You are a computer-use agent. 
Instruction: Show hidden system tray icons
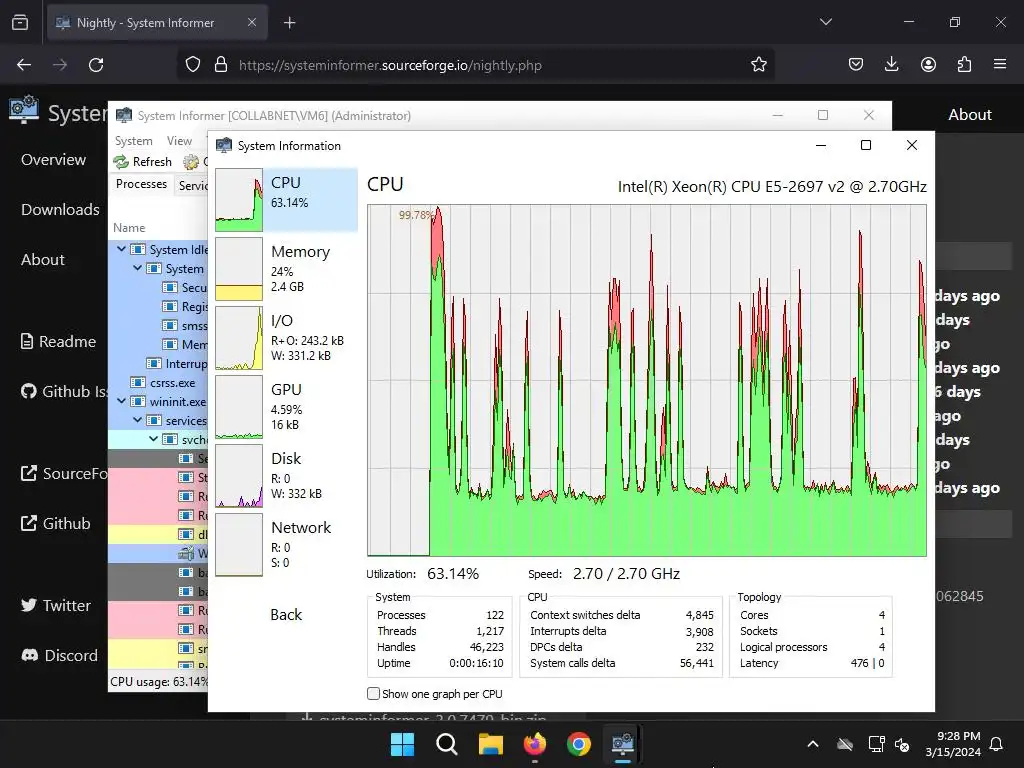813,744
